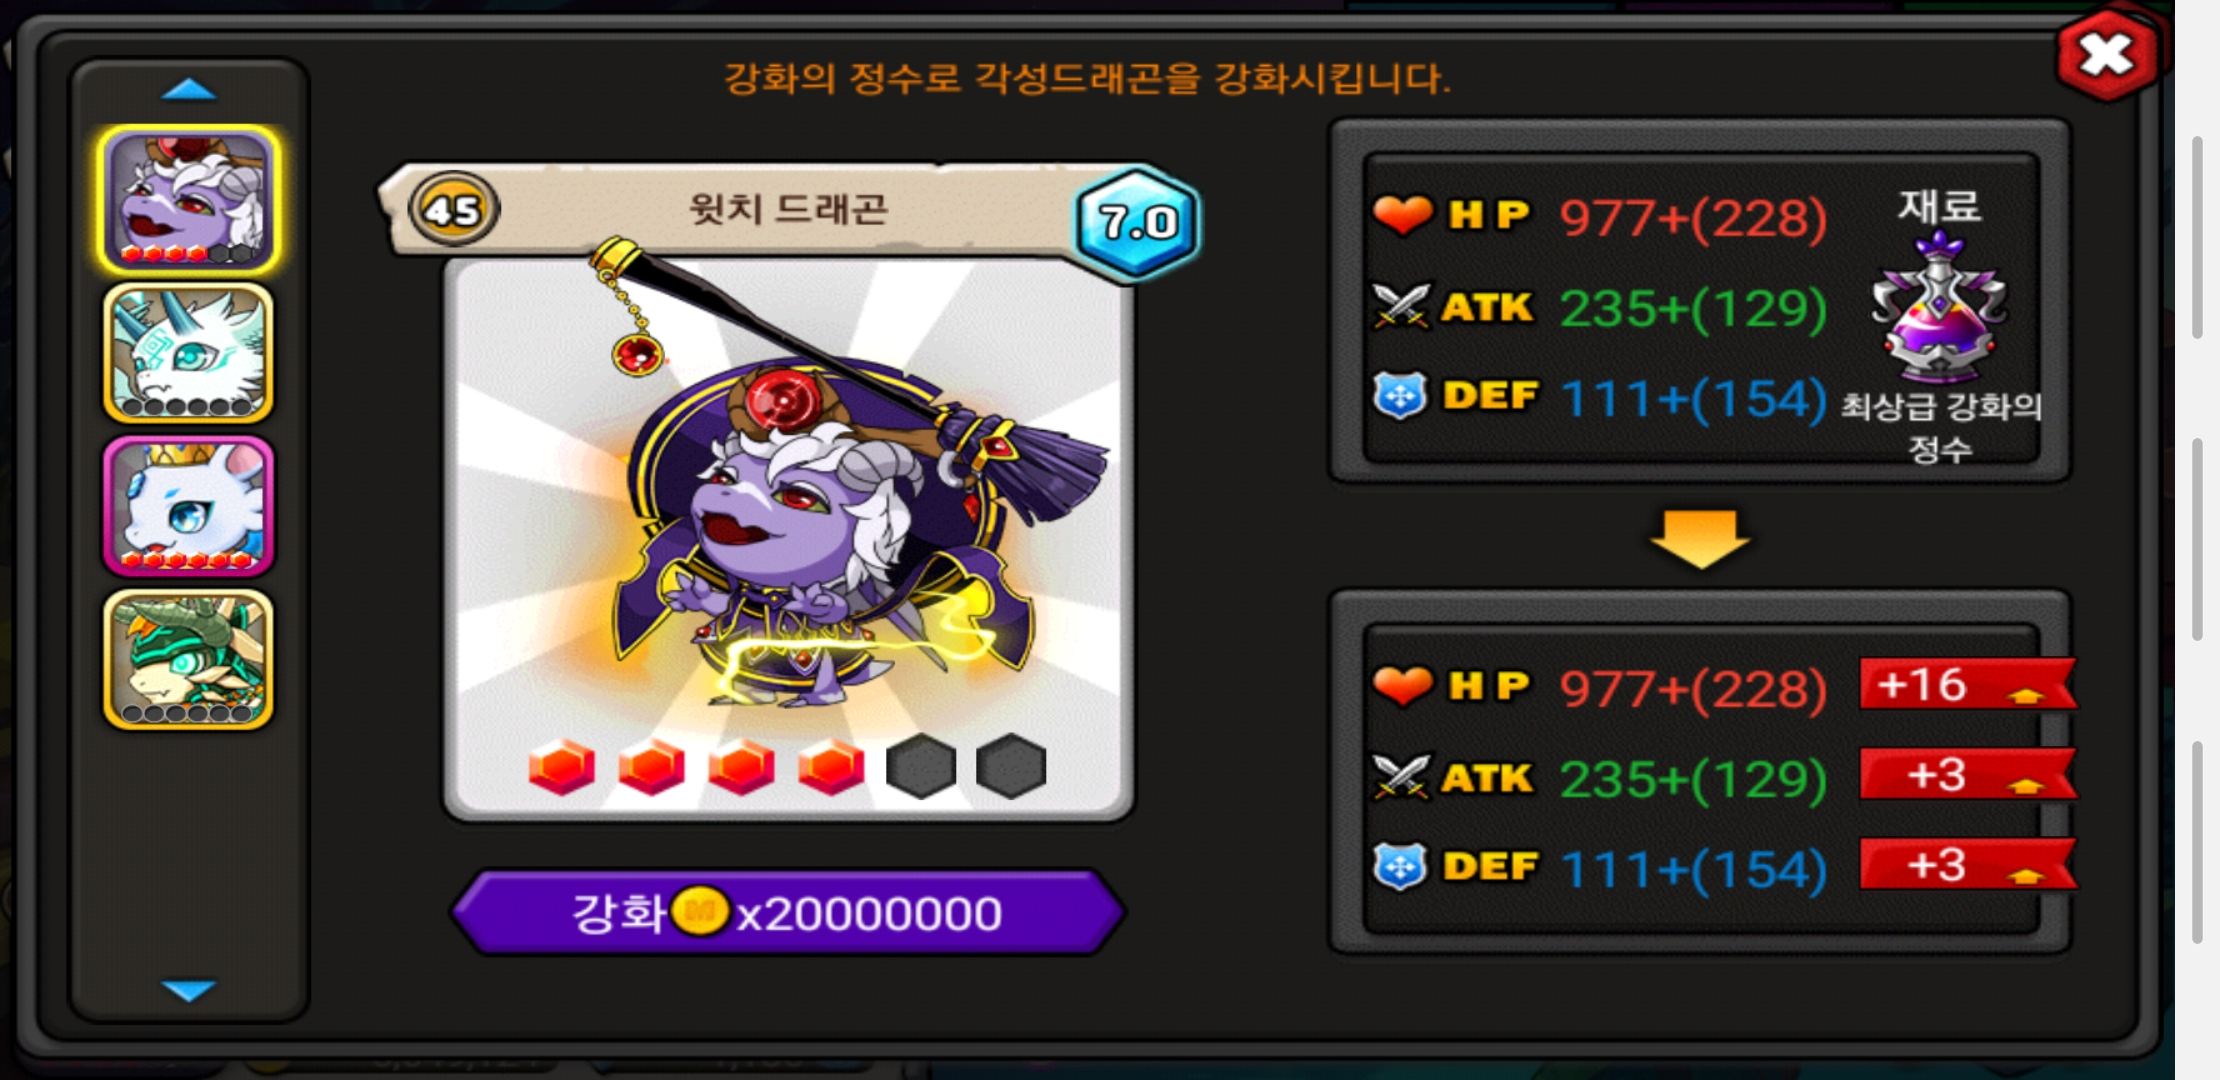Click the purple 강화 upgrade button
Viewport: 2220px width, 1080px height.
point(788,913)
